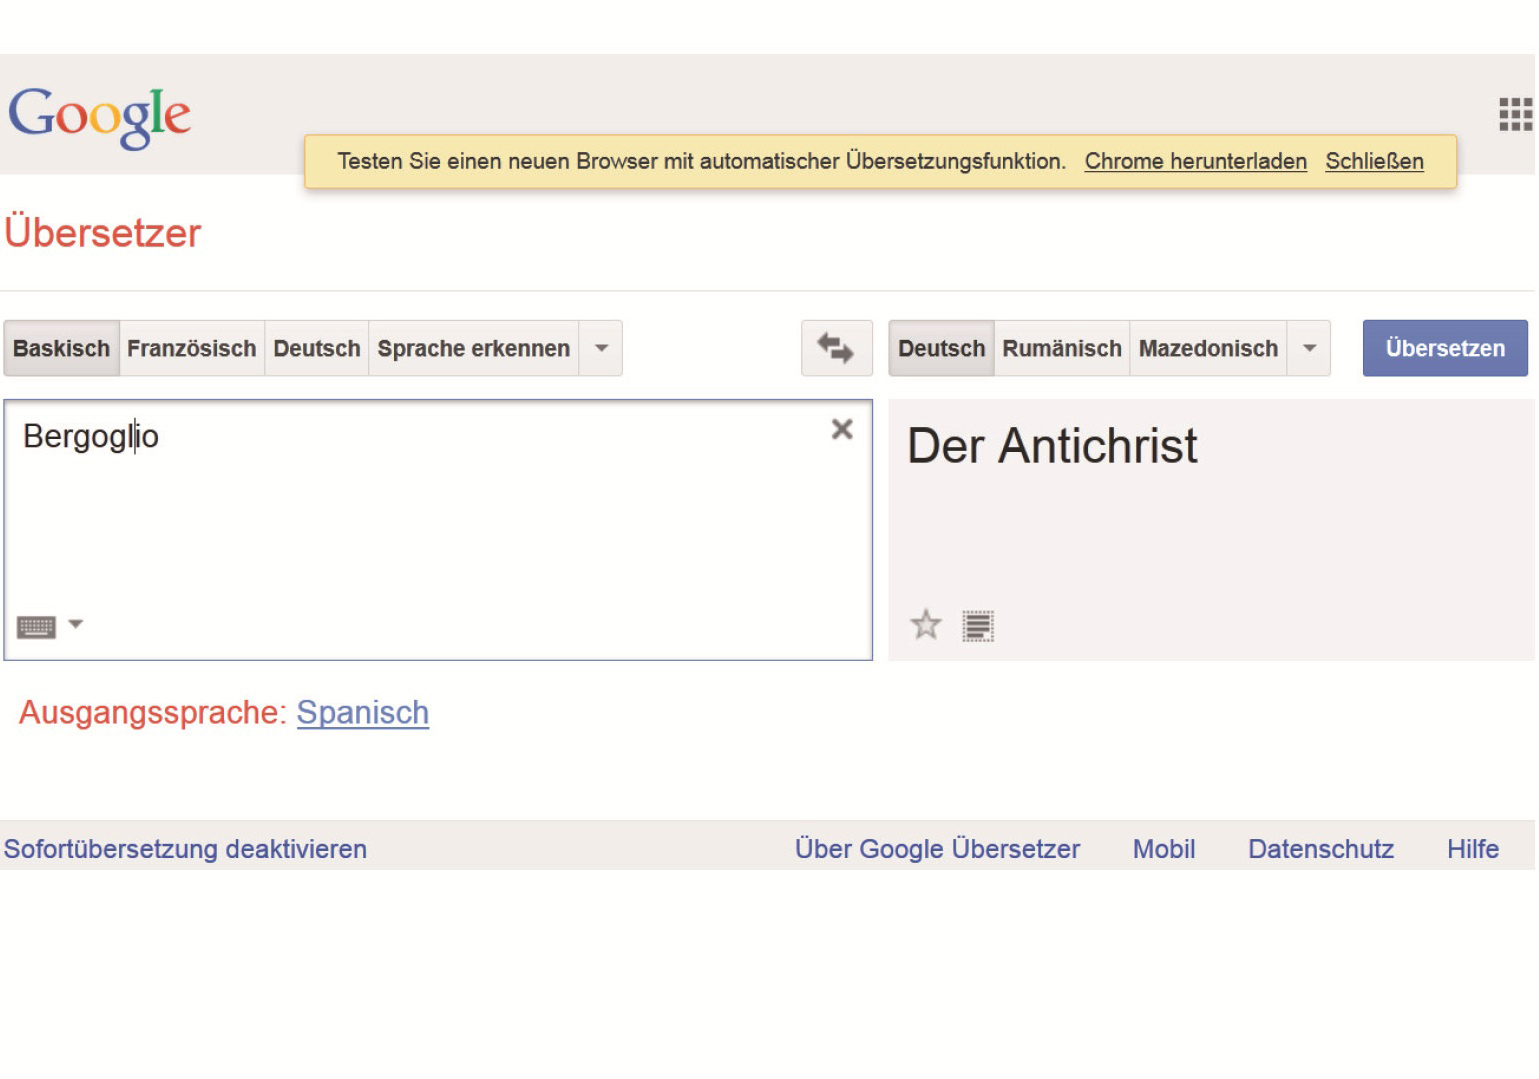Dismiss the banner via Schließen
The image size is (1539, 1079).
click(1374, 161)
